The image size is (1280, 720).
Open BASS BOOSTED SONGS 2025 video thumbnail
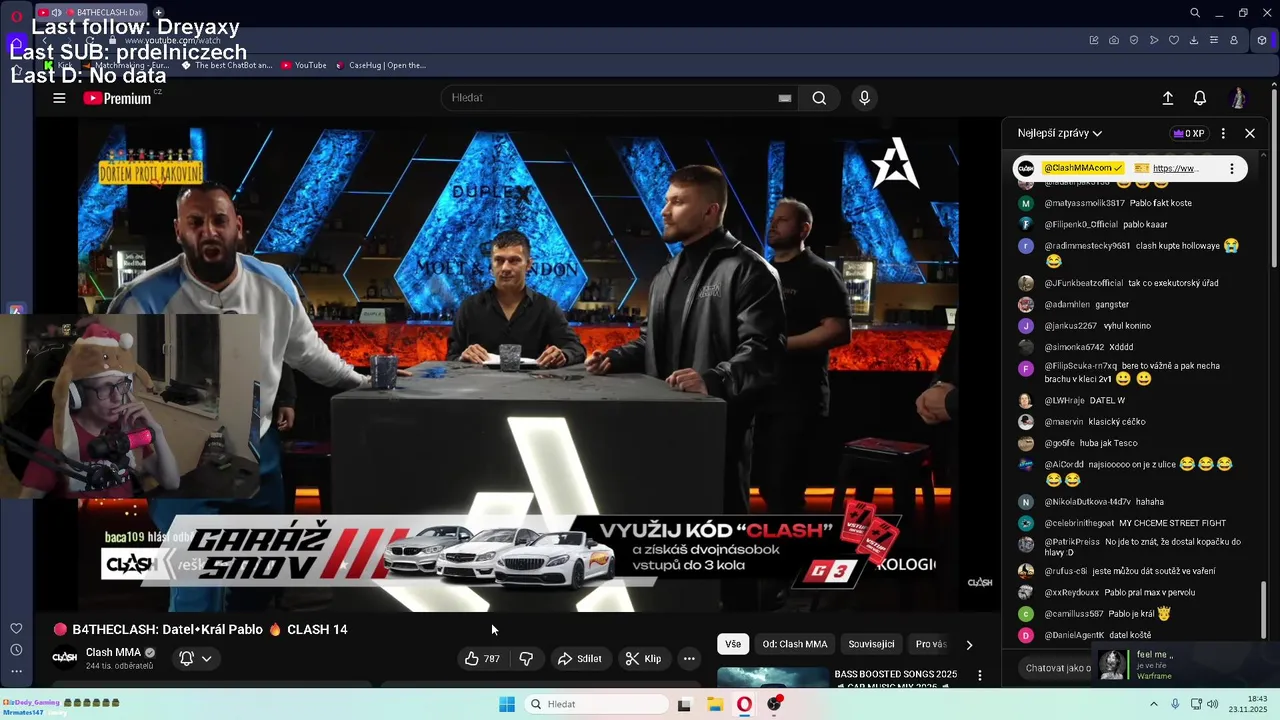click(x=772, y=678)
